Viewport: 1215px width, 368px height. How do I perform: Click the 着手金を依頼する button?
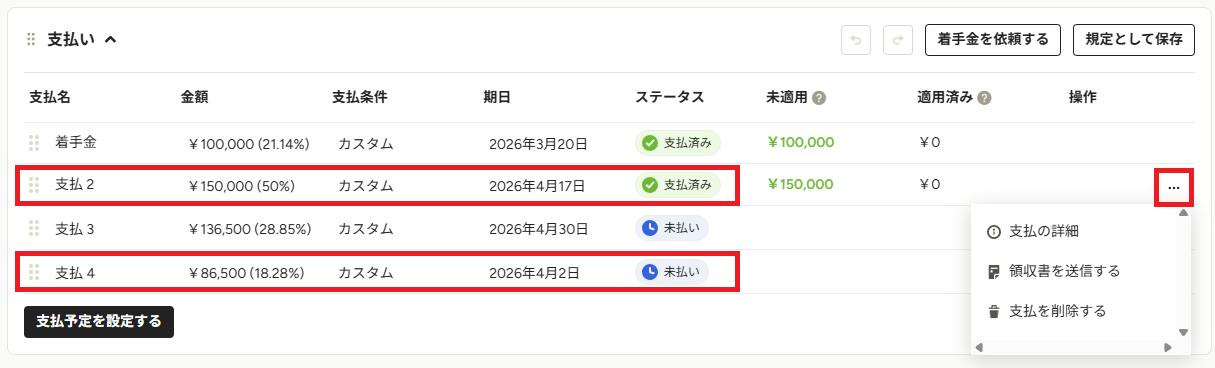coord(993,40)
